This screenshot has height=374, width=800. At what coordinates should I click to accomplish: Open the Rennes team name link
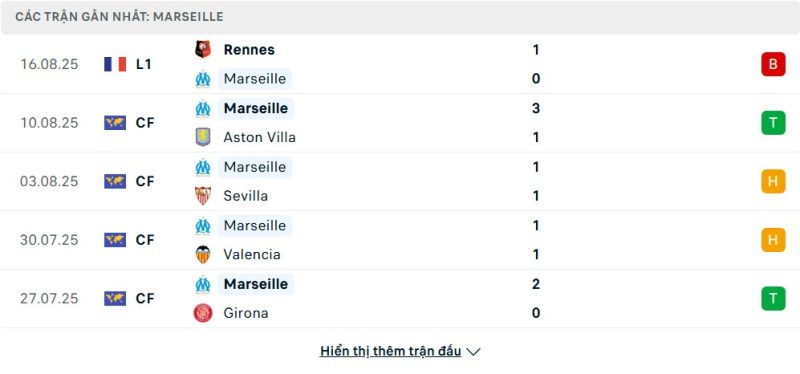pos(249,49)
